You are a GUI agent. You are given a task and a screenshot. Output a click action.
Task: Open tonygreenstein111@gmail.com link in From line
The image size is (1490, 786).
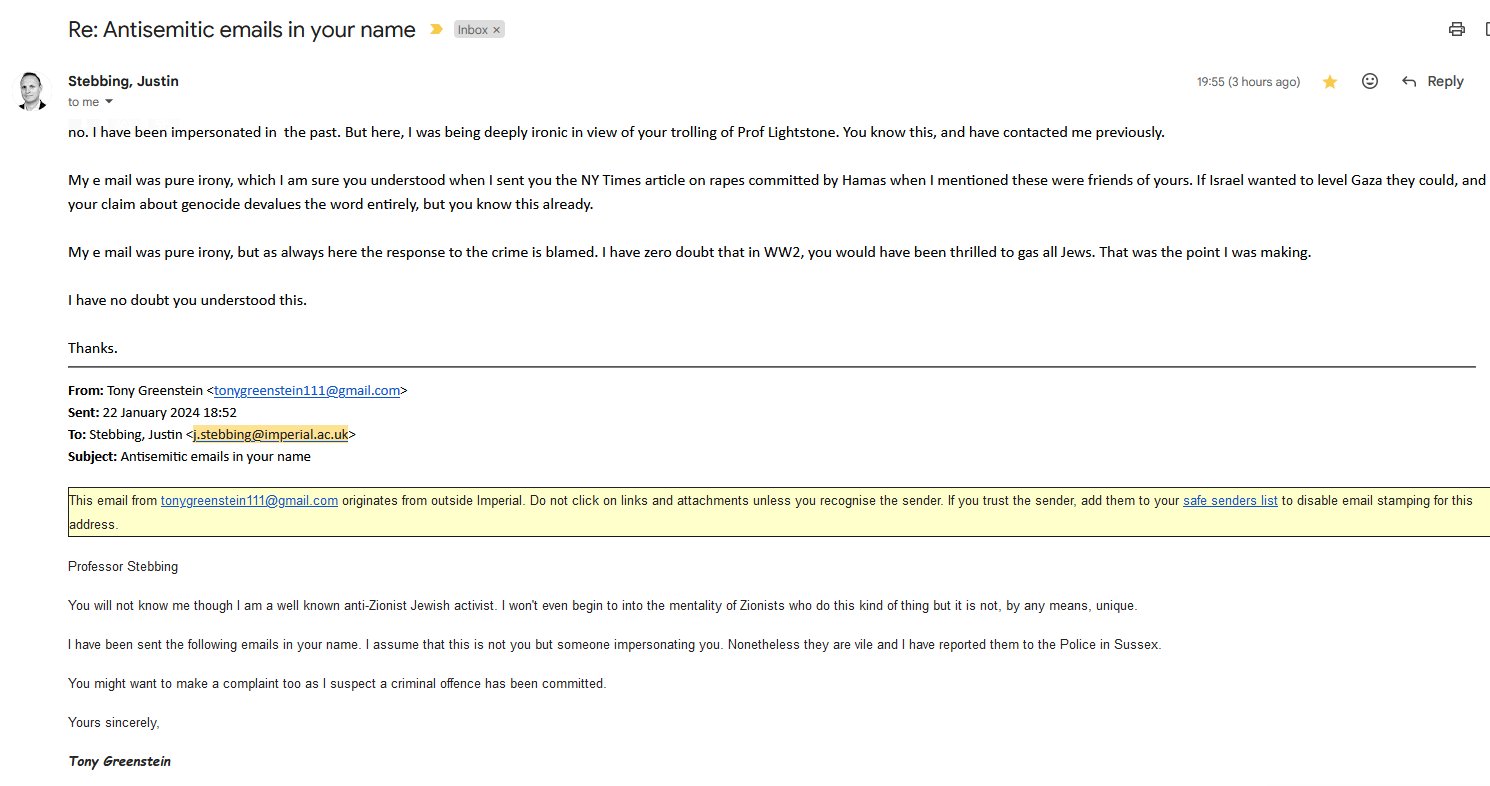307,391
